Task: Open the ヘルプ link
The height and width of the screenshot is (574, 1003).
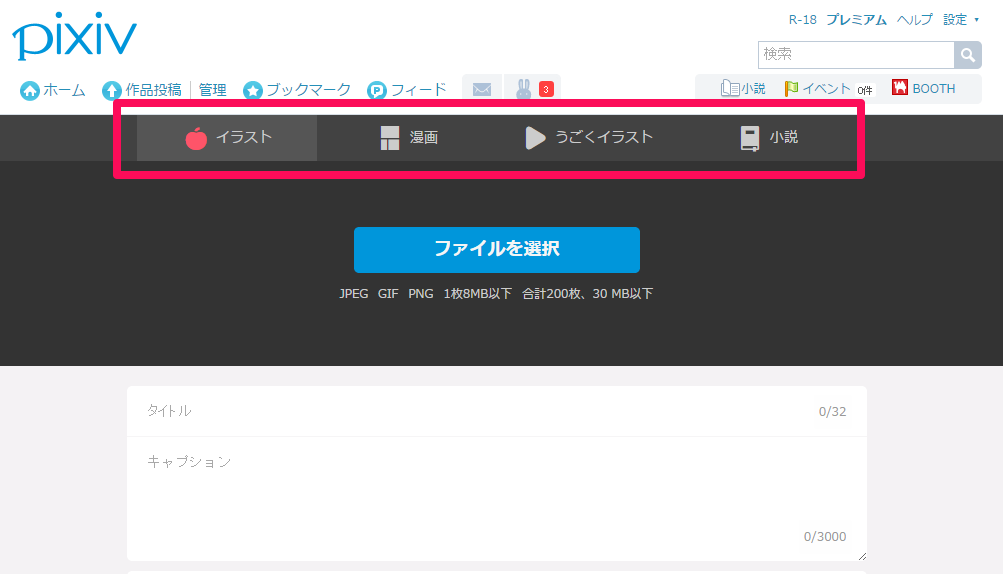Action: coord(914,20)
